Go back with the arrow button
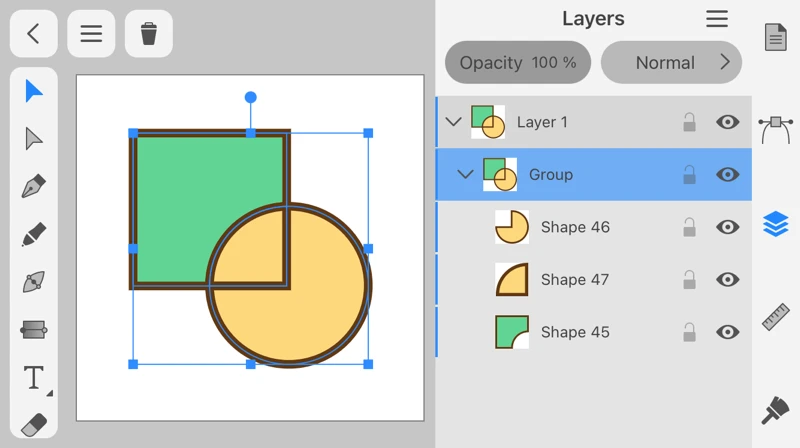 point(33,34)
